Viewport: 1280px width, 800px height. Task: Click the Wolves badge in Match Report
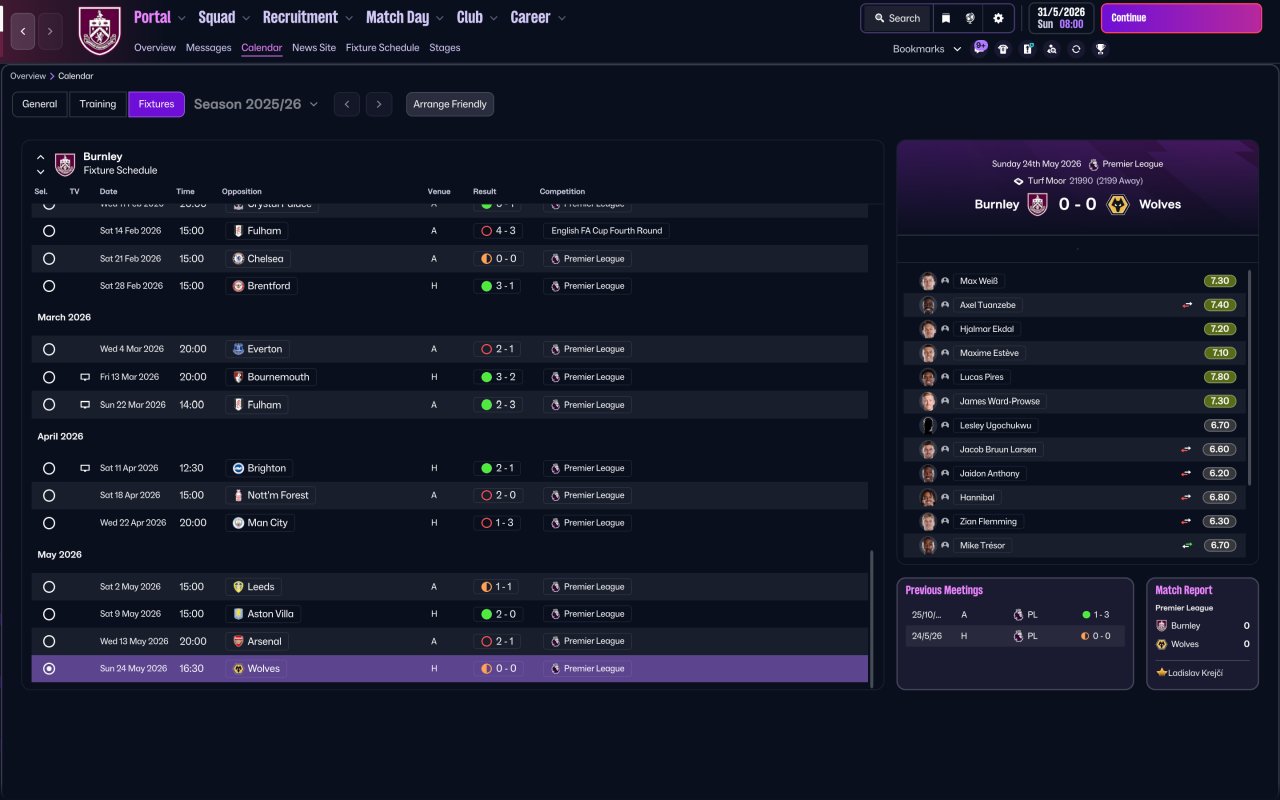(x=1162, y=644)
